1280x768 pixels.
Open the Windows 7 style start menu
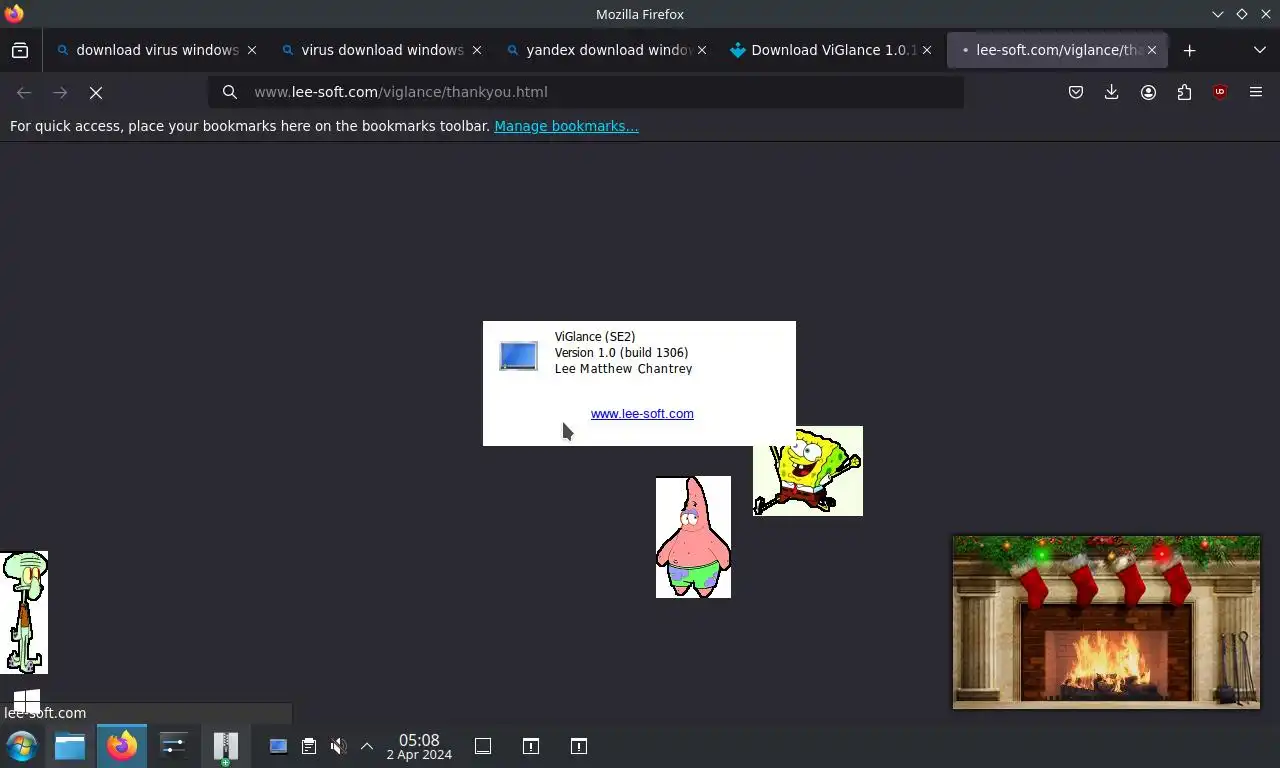pos(22,746)
